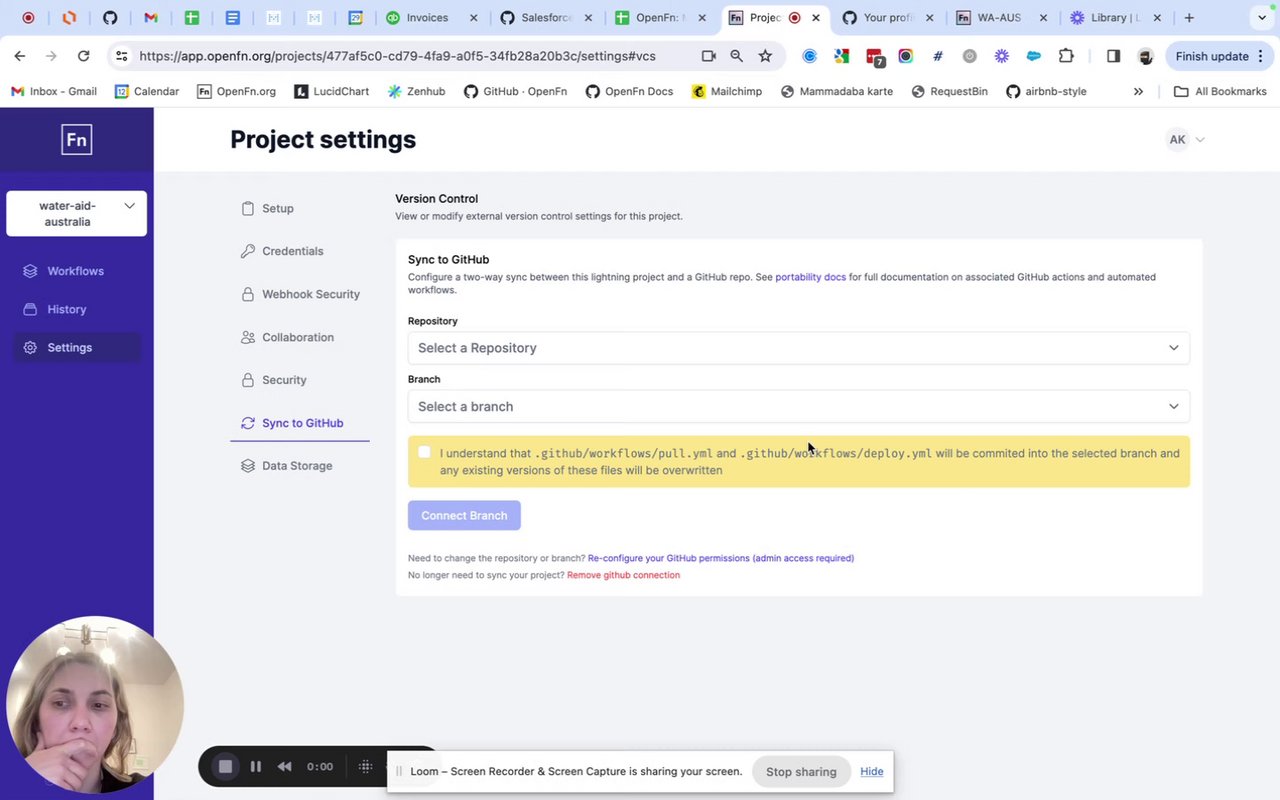
Task: Tick the workflow overwrite acknowledgement checkbox
Action: point(425,453)
